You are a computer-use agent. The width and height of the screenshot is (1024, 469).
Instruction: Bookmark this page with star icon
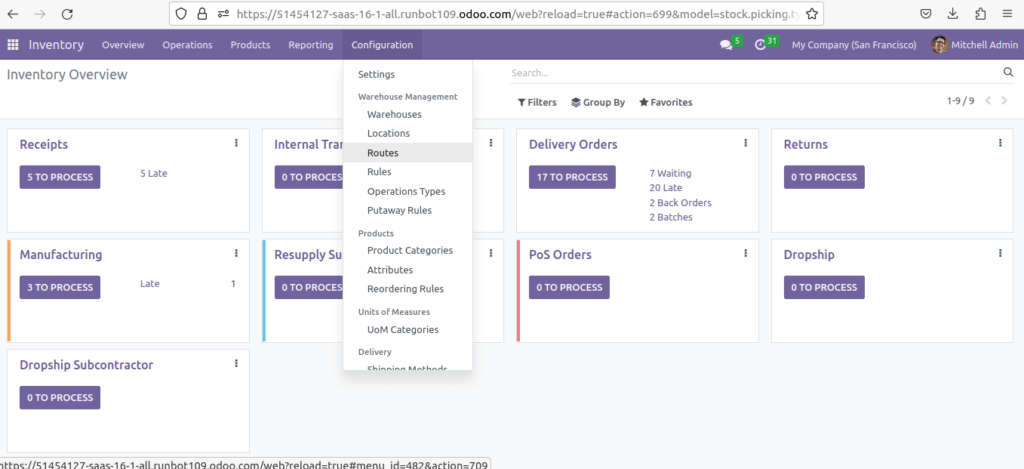pyautogui.click(x=811, y=14)
